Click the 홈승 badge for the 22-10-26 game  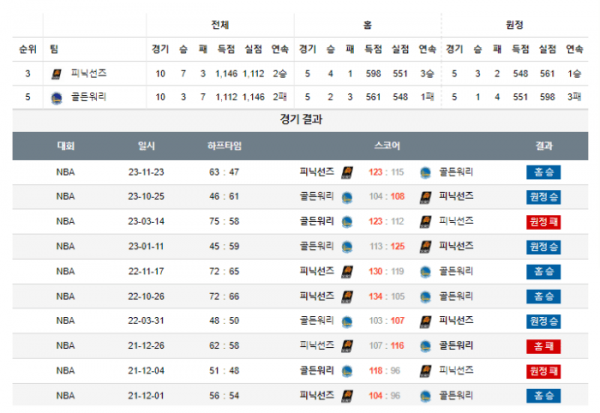[543, 296]
